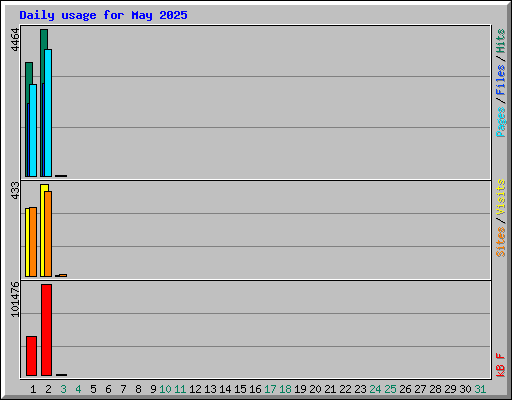Click day 8 on the x-axis
512x400 pixels.
pos(138,389)
